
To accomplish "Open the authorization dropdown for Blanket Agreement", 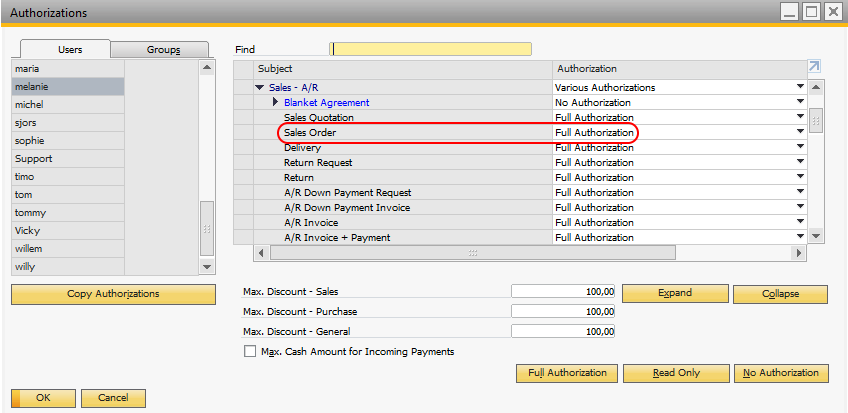I will click(x=800, y=102).
